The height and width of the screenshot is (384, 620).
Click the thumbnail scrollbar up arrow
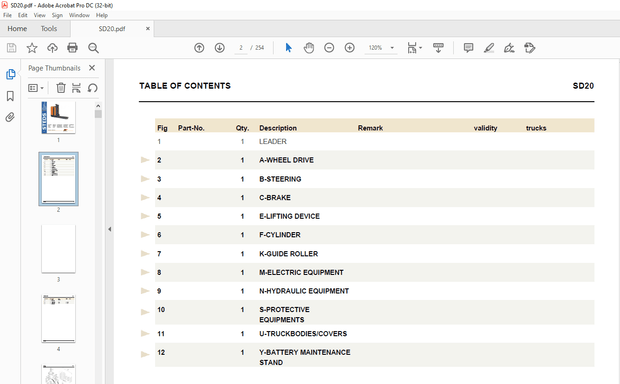98,106
